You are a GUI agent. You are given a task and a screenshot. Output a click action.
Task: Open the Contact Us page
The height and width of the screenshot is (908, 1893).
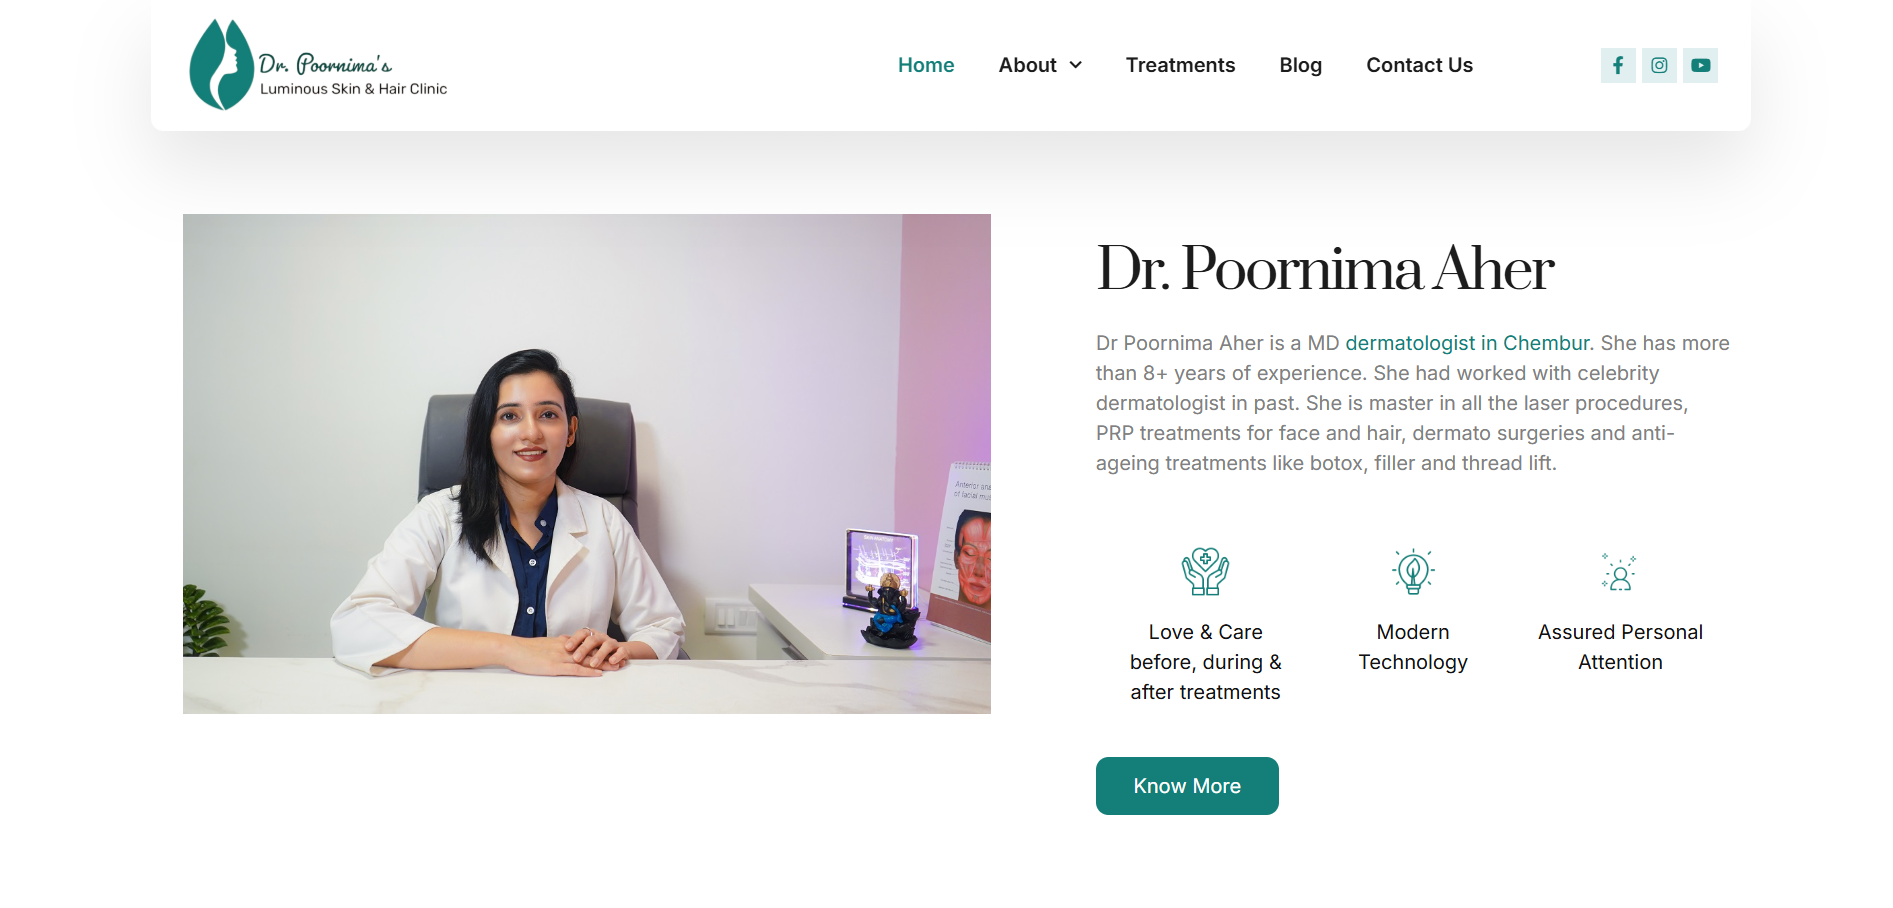(x=1419, y=65)
